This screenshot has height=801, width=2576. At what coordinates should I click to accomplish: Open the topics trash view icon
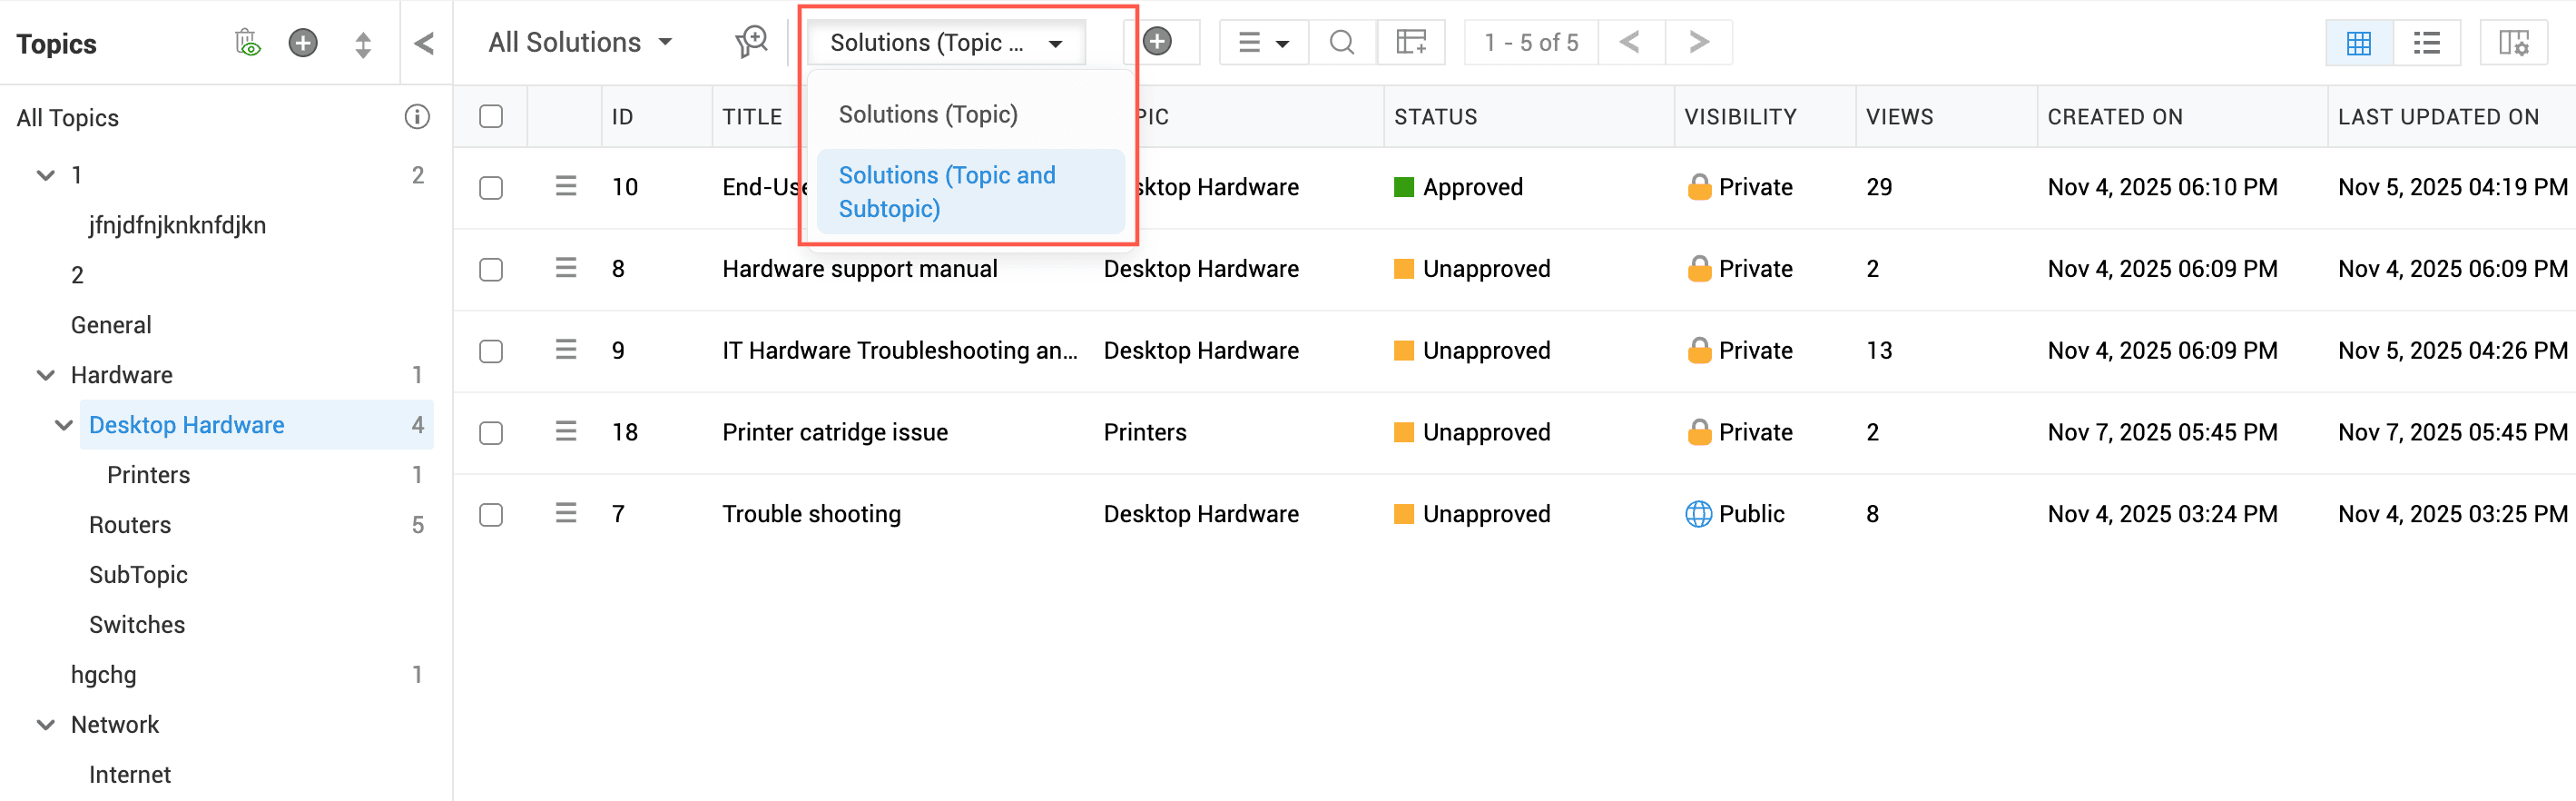click(x=247, y=43)
